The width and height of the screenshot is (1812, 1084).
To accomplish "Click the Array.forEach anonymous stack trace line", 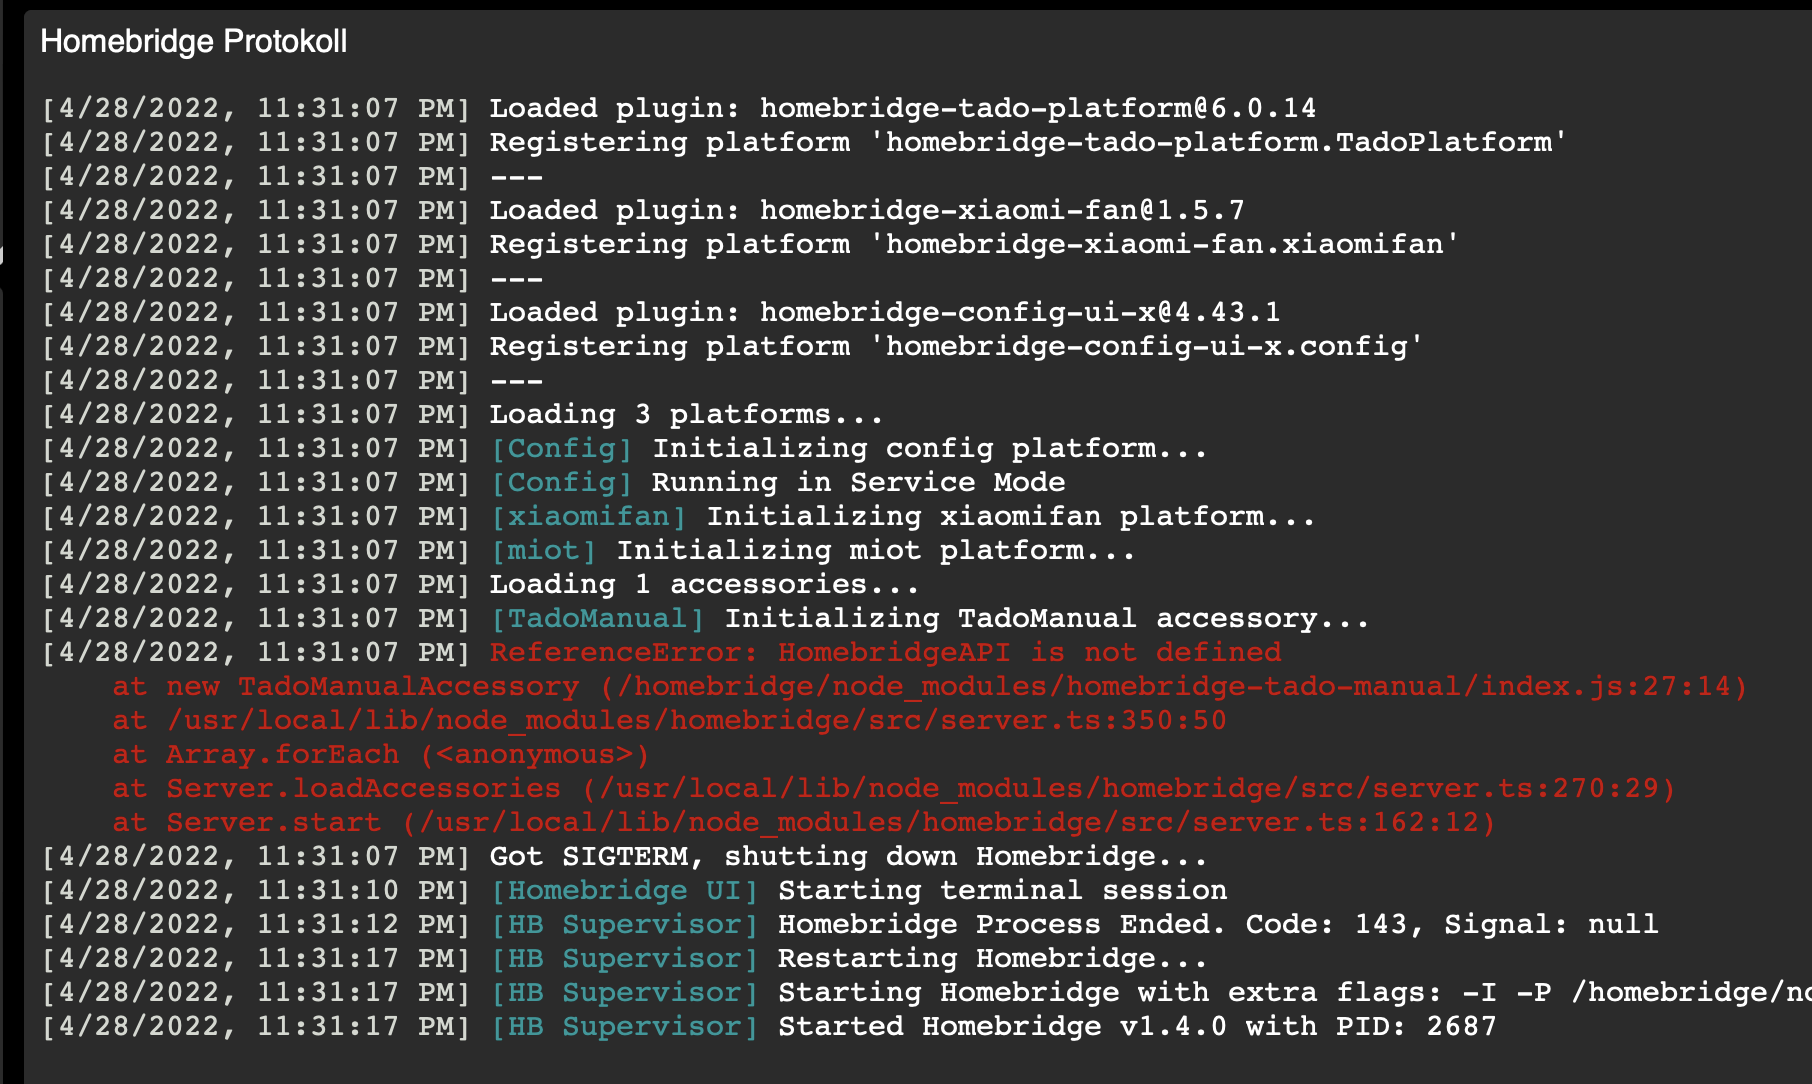I will click(x=380, y=754).
